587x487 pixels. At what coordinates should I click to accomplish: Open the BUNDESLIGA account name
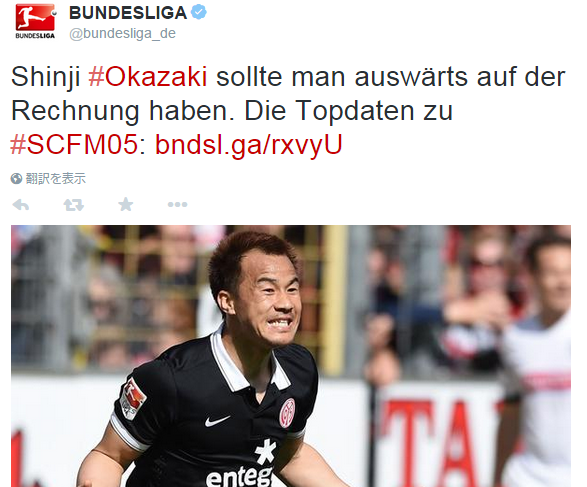coord(128,13)
